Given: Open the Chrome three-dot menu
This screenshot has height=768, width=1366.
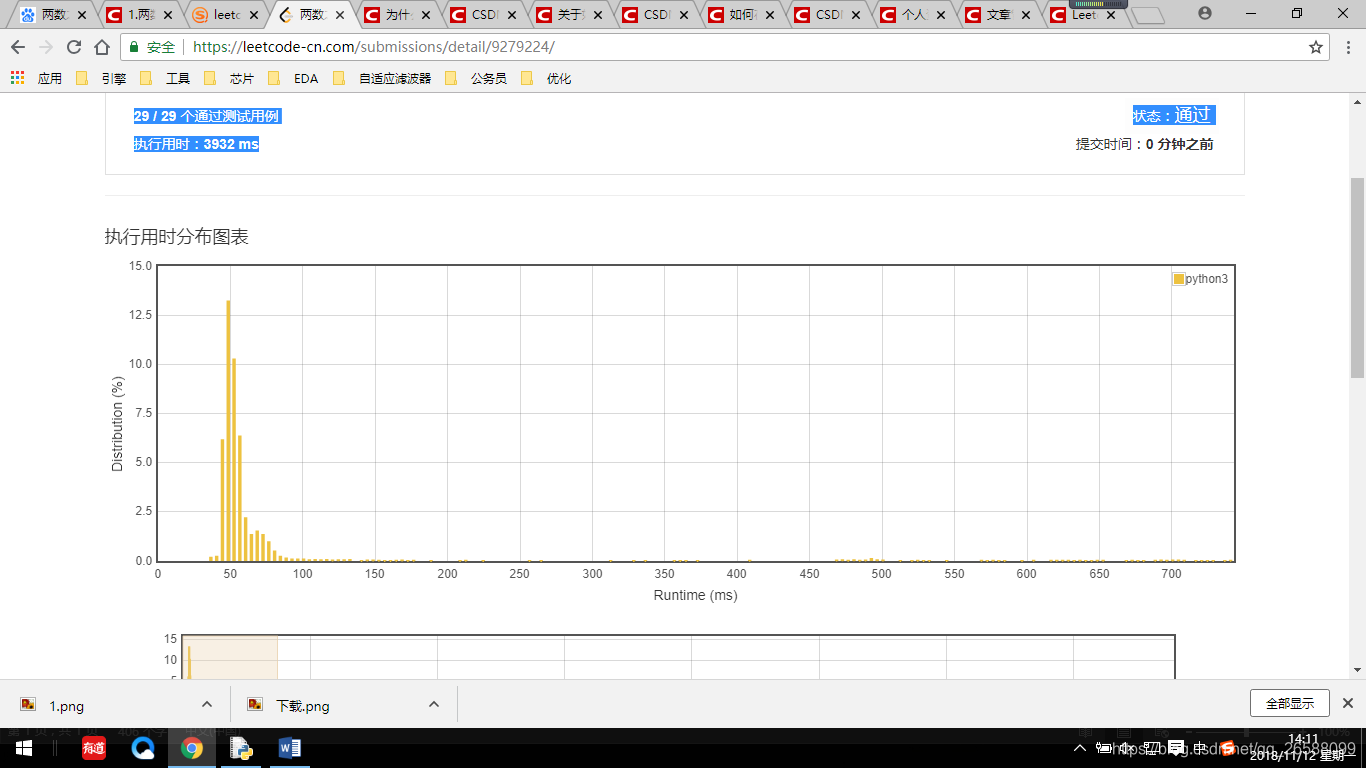Looking at the screenshot, I should 1347,47.
